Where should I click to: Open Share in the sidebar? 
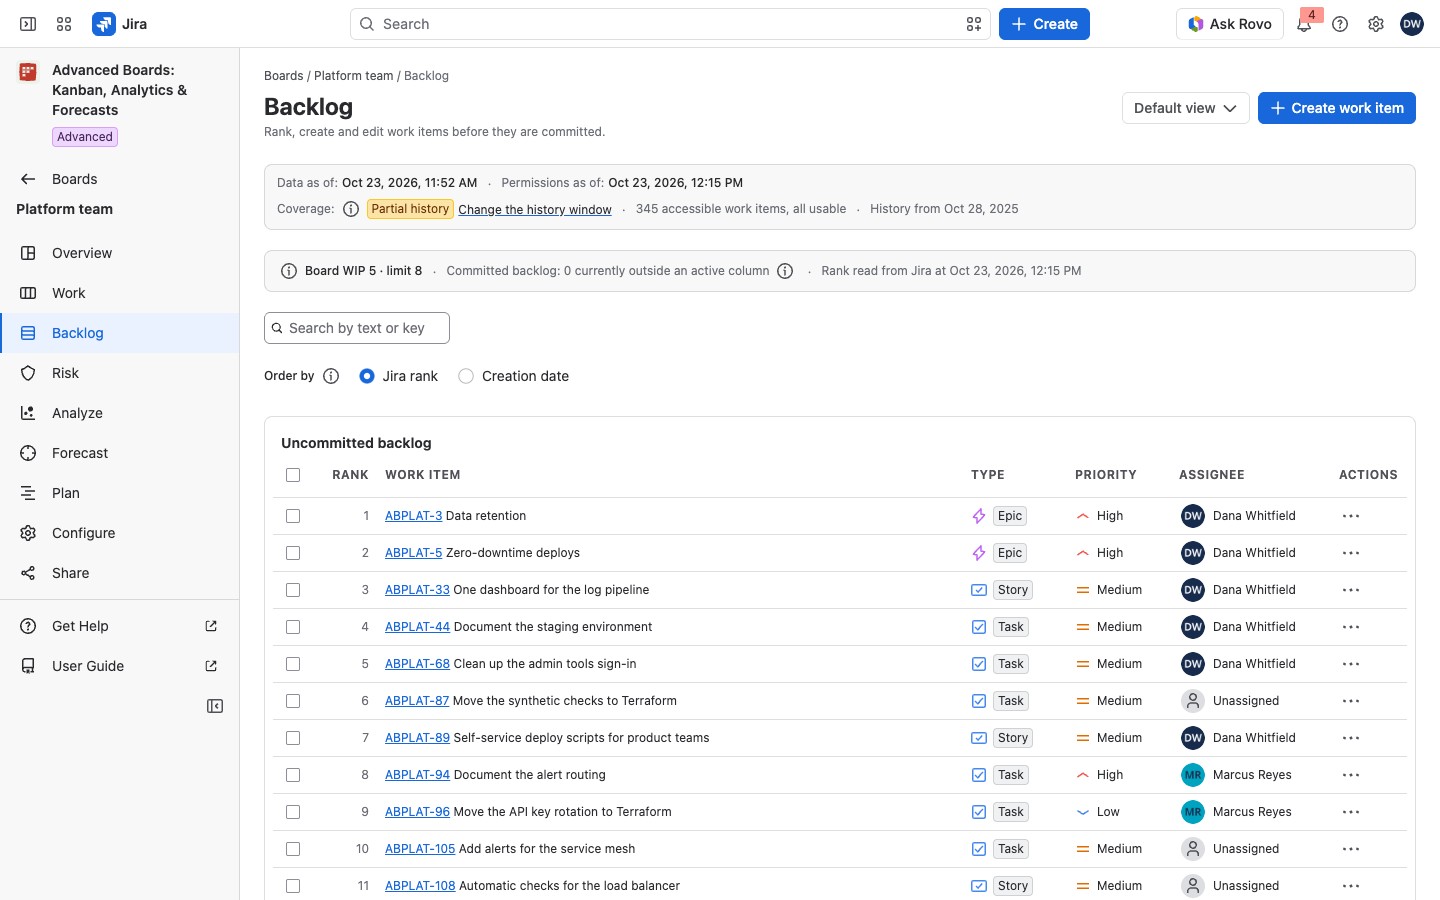coord(120,573)
